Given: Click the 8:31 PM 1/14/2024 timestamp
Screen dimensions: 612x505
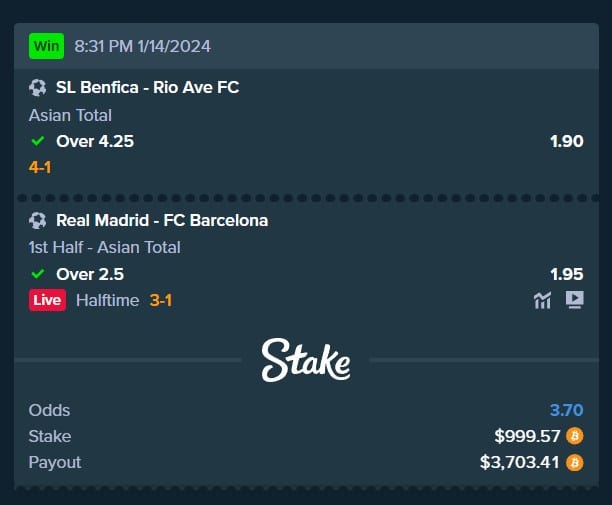Looking at the screenshot, I should 142,46.
